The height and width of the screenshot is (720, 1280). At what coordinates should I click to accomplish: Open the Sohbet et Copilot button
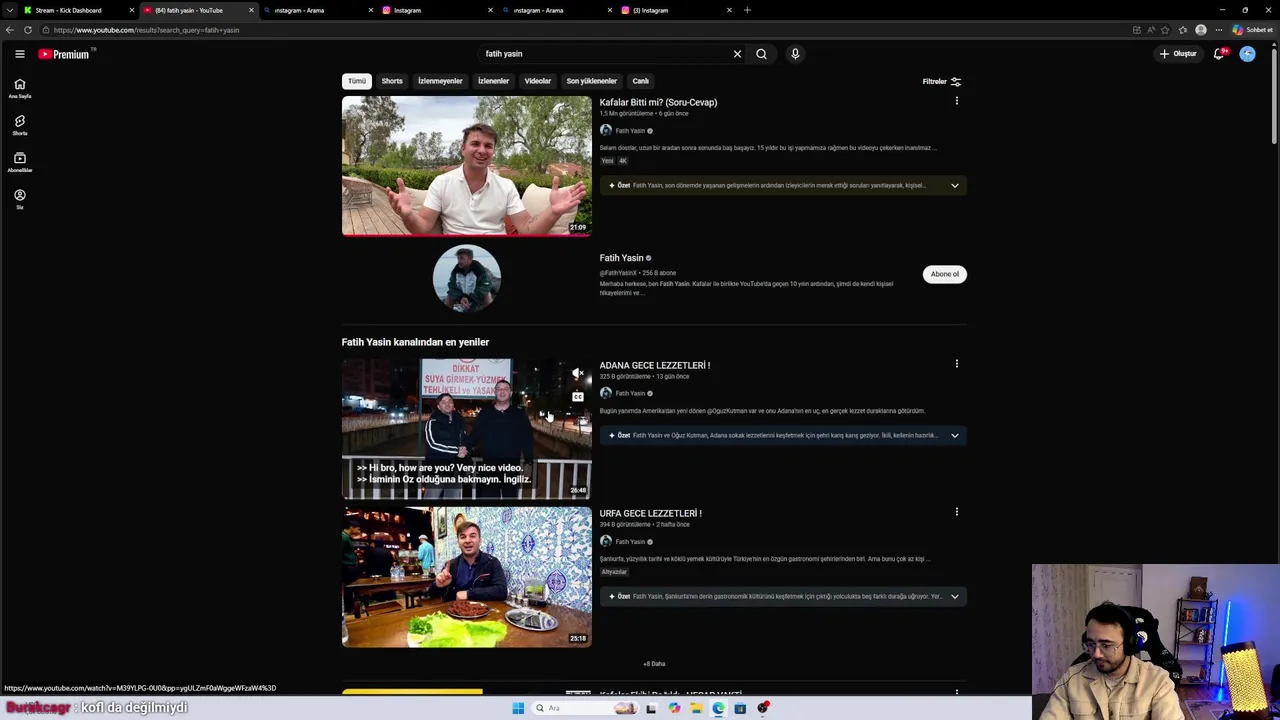pyautogui.click(x=1253, y=30)
